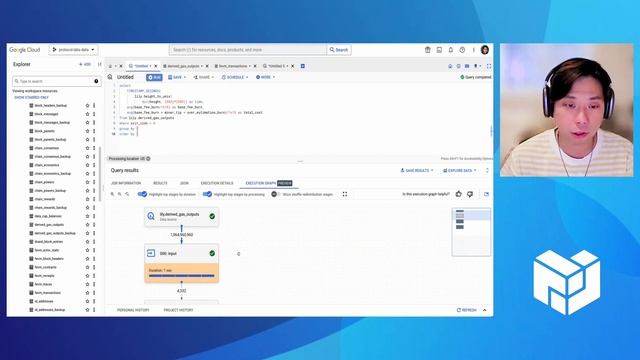
Task: Open the Execution Graph tab
Action: click(269, 183)
